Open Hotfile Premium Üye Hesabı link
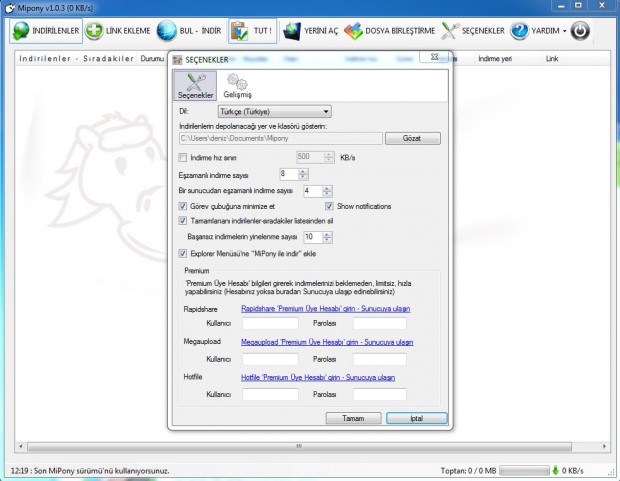620x481 pixels. click(318, 377)
